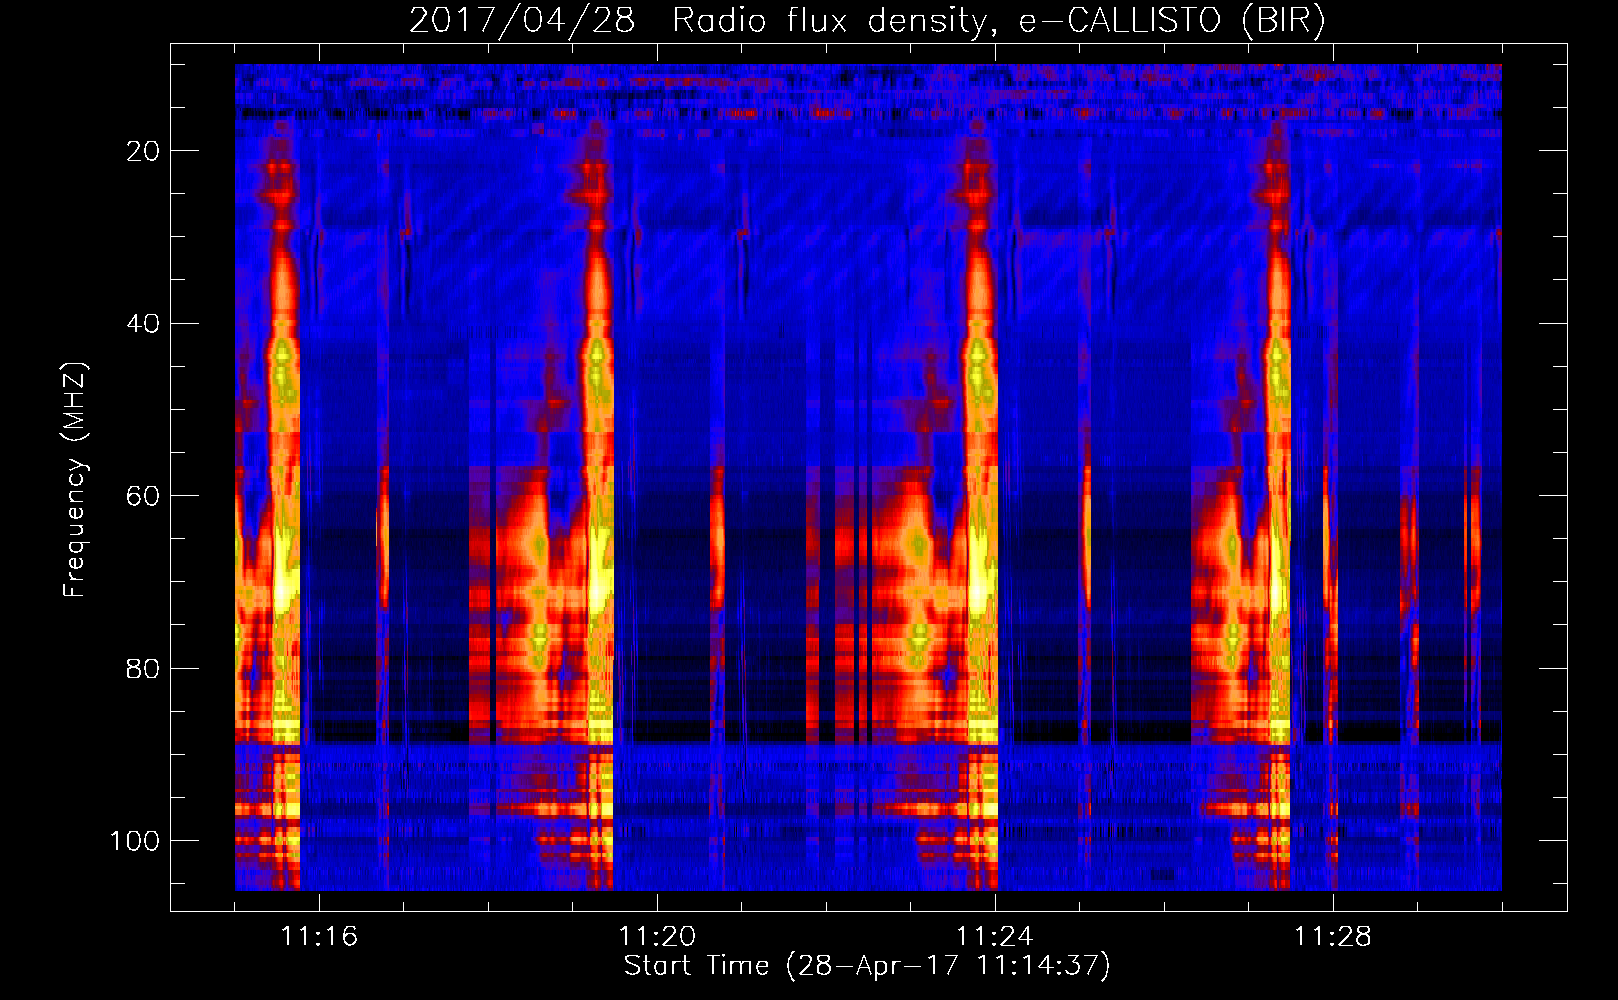Click the '11:20' time tick label
The height and width of the screenshot is (1000, 1618).
point(657,937)
